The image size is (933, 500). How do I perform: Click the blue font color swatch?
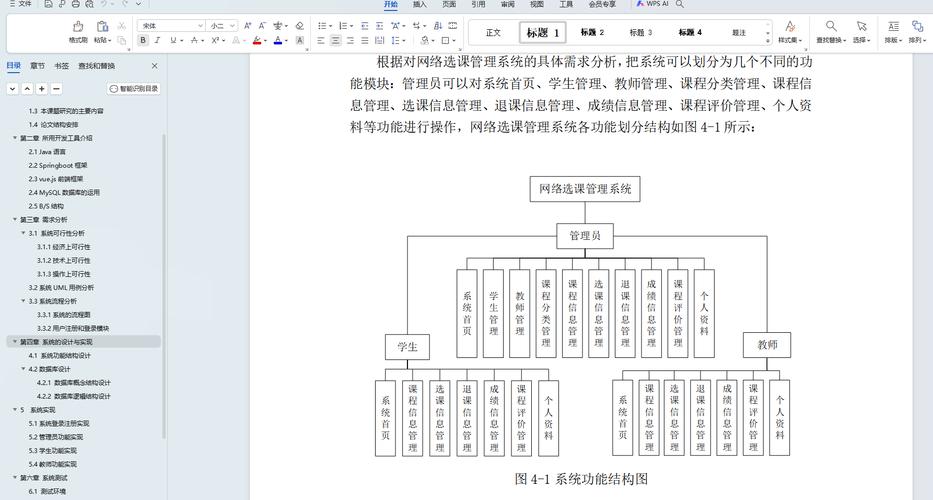coord(277,40)
